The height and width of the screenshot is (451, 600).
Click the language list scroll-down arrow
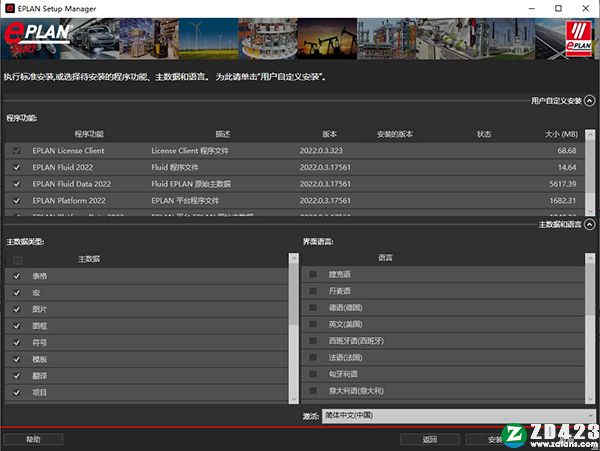click(x=590, y=399)
